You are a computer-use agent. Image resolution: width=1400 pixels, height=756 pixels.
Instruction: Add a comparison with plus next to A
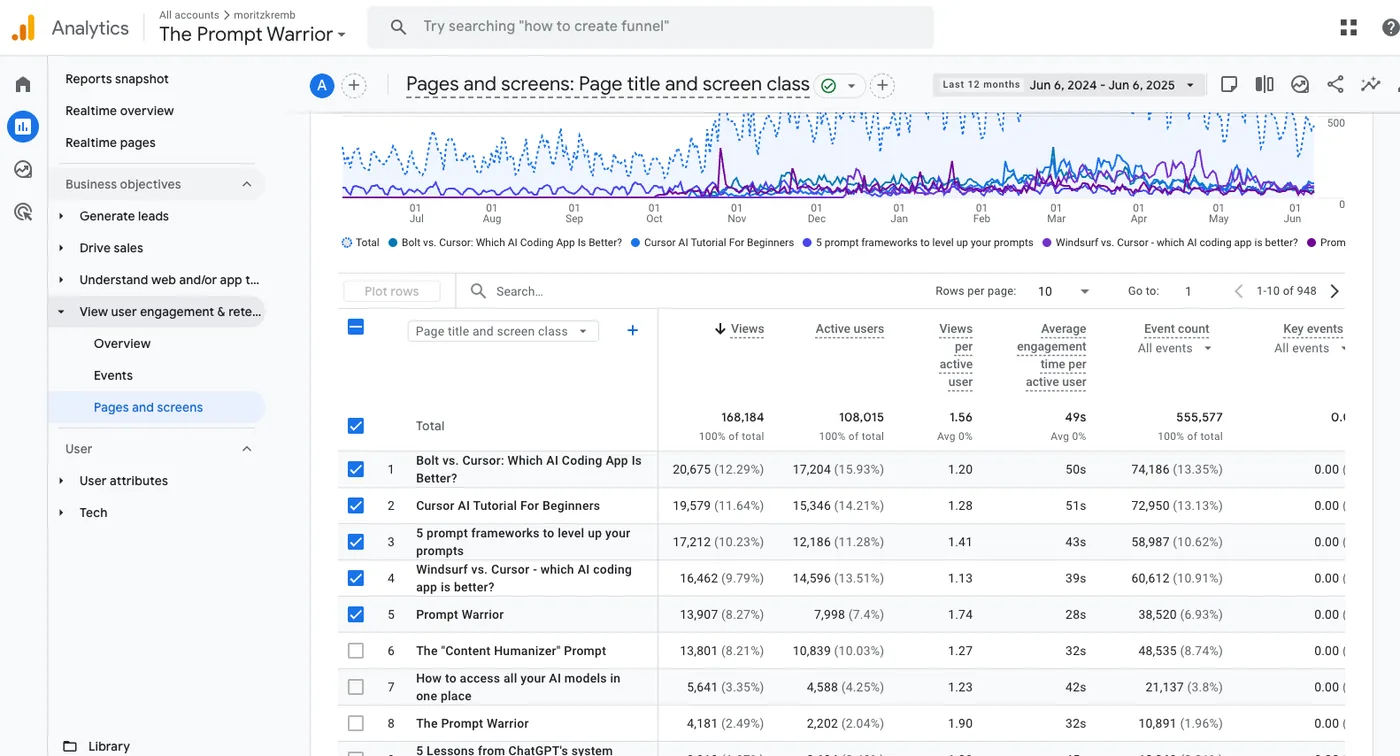[354, 85]
